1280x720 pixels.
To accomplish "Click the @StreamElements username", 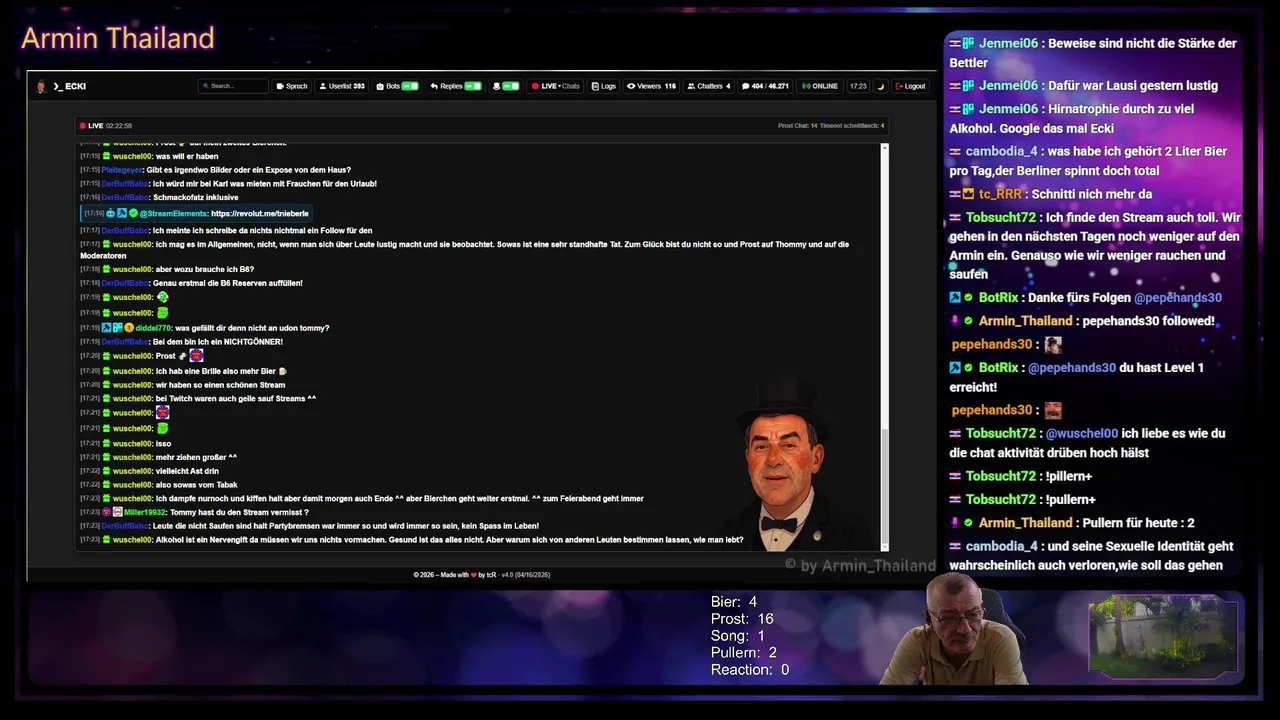I will coord(173,213).
